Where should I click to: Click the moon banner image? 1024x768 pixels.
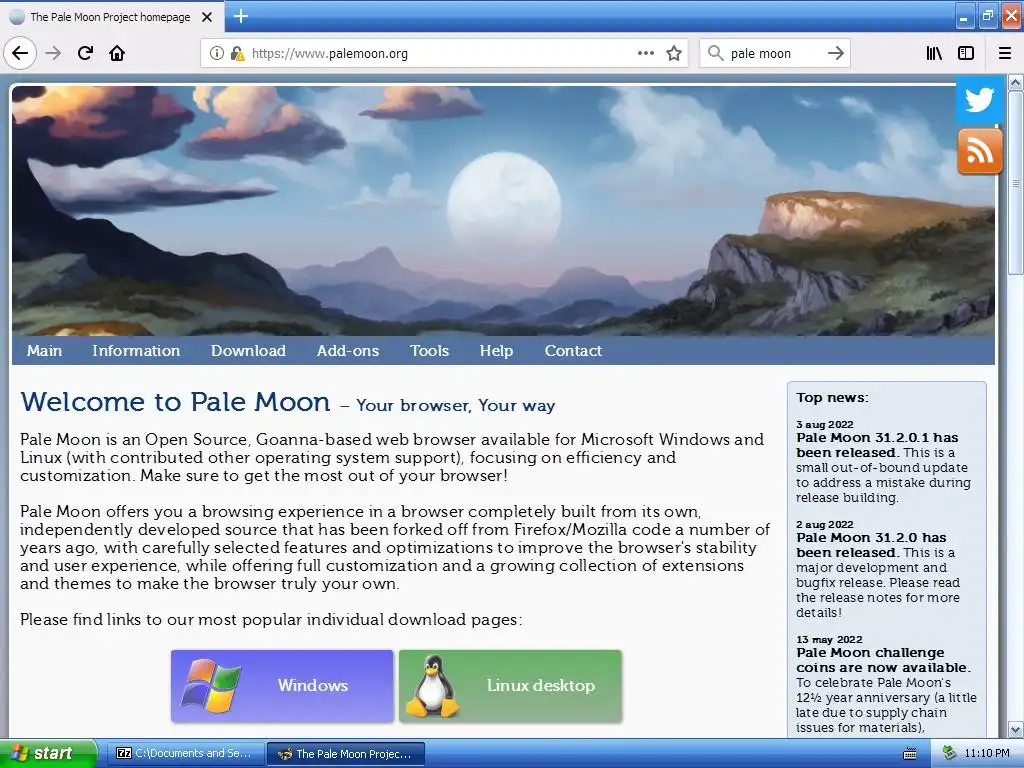tap(504, 210)
